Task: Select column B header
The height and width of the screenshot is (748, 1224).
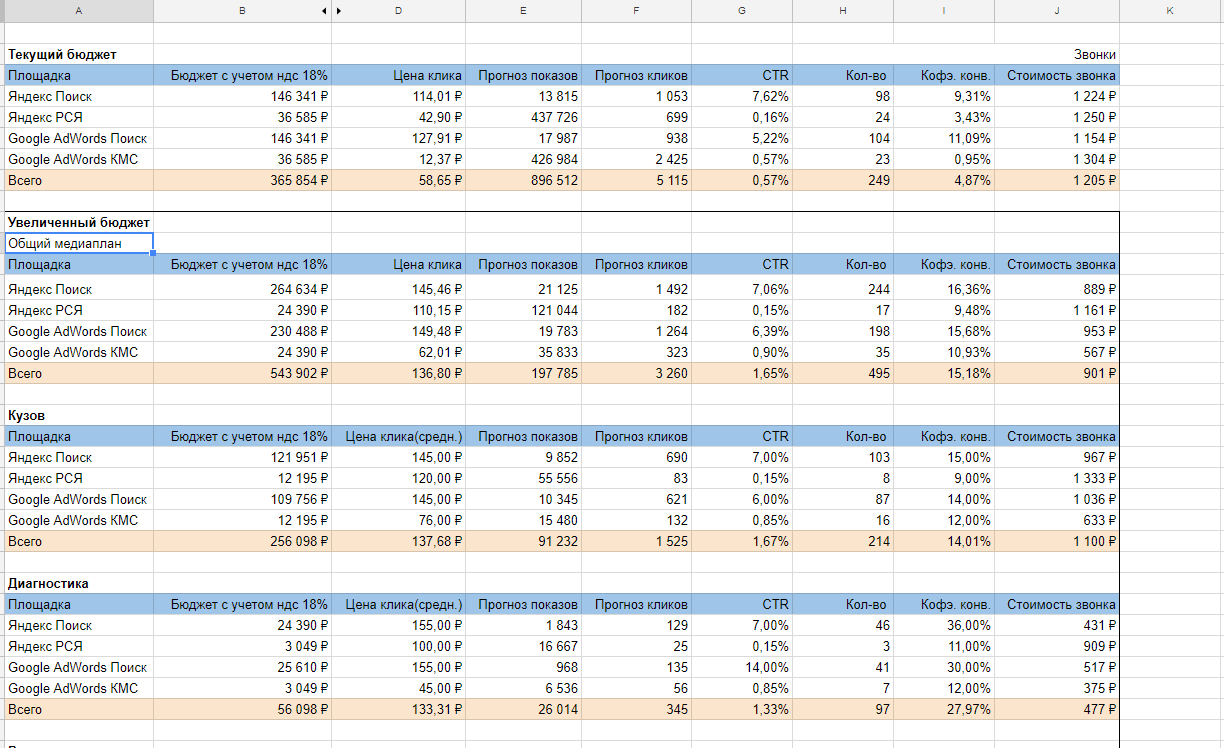Action: pos(242,10)
